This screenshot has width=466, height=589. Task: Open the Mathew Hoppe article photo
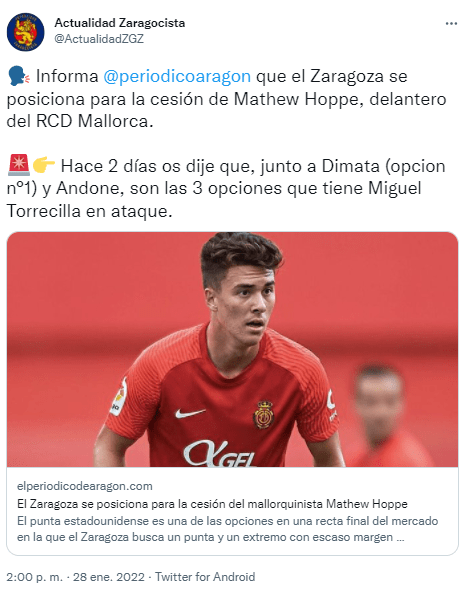tap(232, 349)
